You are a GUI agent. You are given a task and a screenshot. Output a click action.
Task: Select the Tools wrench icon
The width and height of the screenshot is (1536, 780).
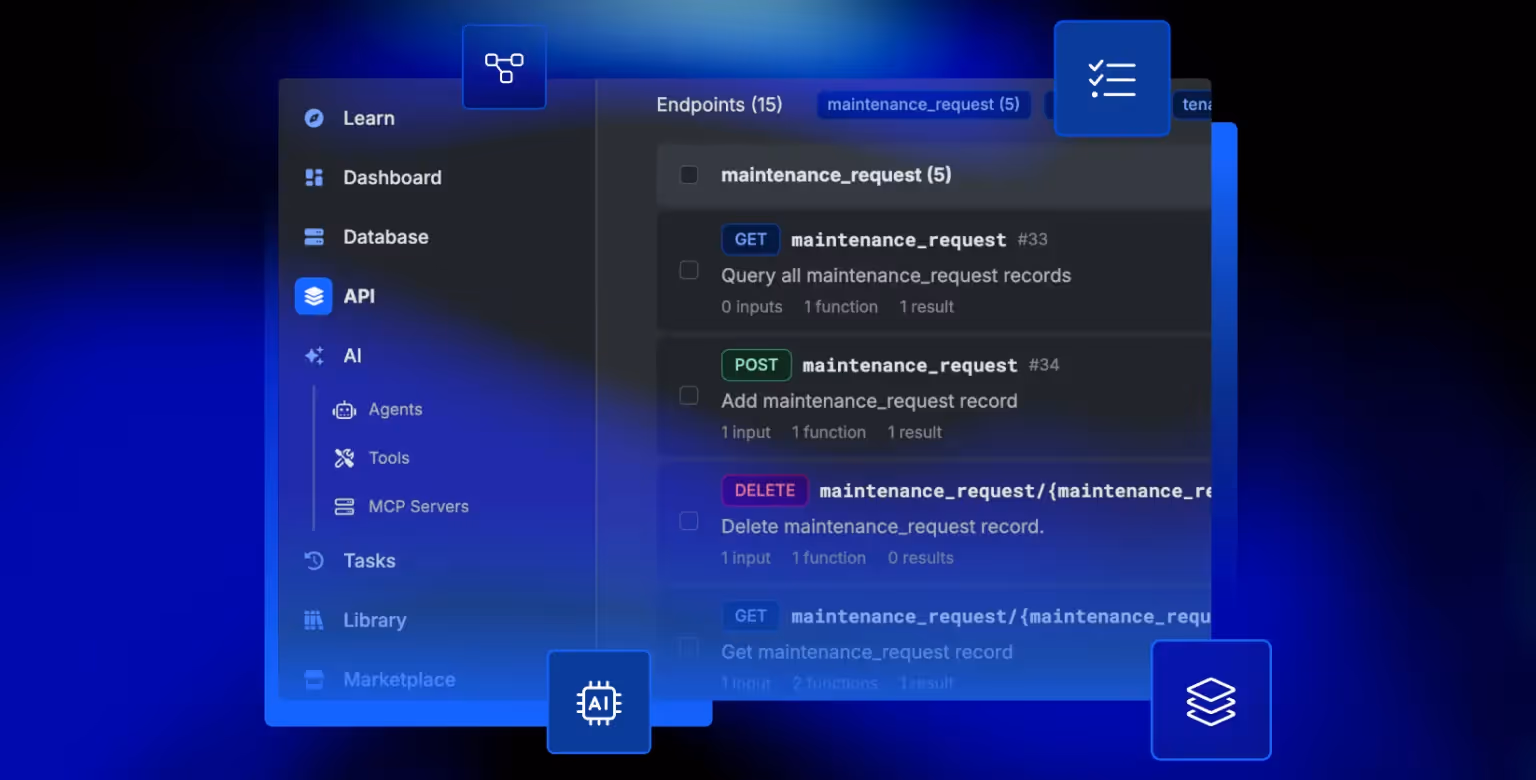tap(344, 457)
